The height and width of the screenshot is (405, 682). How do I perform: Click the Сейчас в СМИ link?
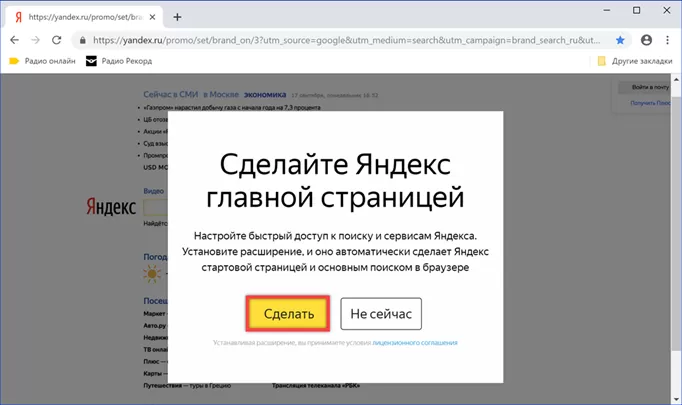click(170, 94)
